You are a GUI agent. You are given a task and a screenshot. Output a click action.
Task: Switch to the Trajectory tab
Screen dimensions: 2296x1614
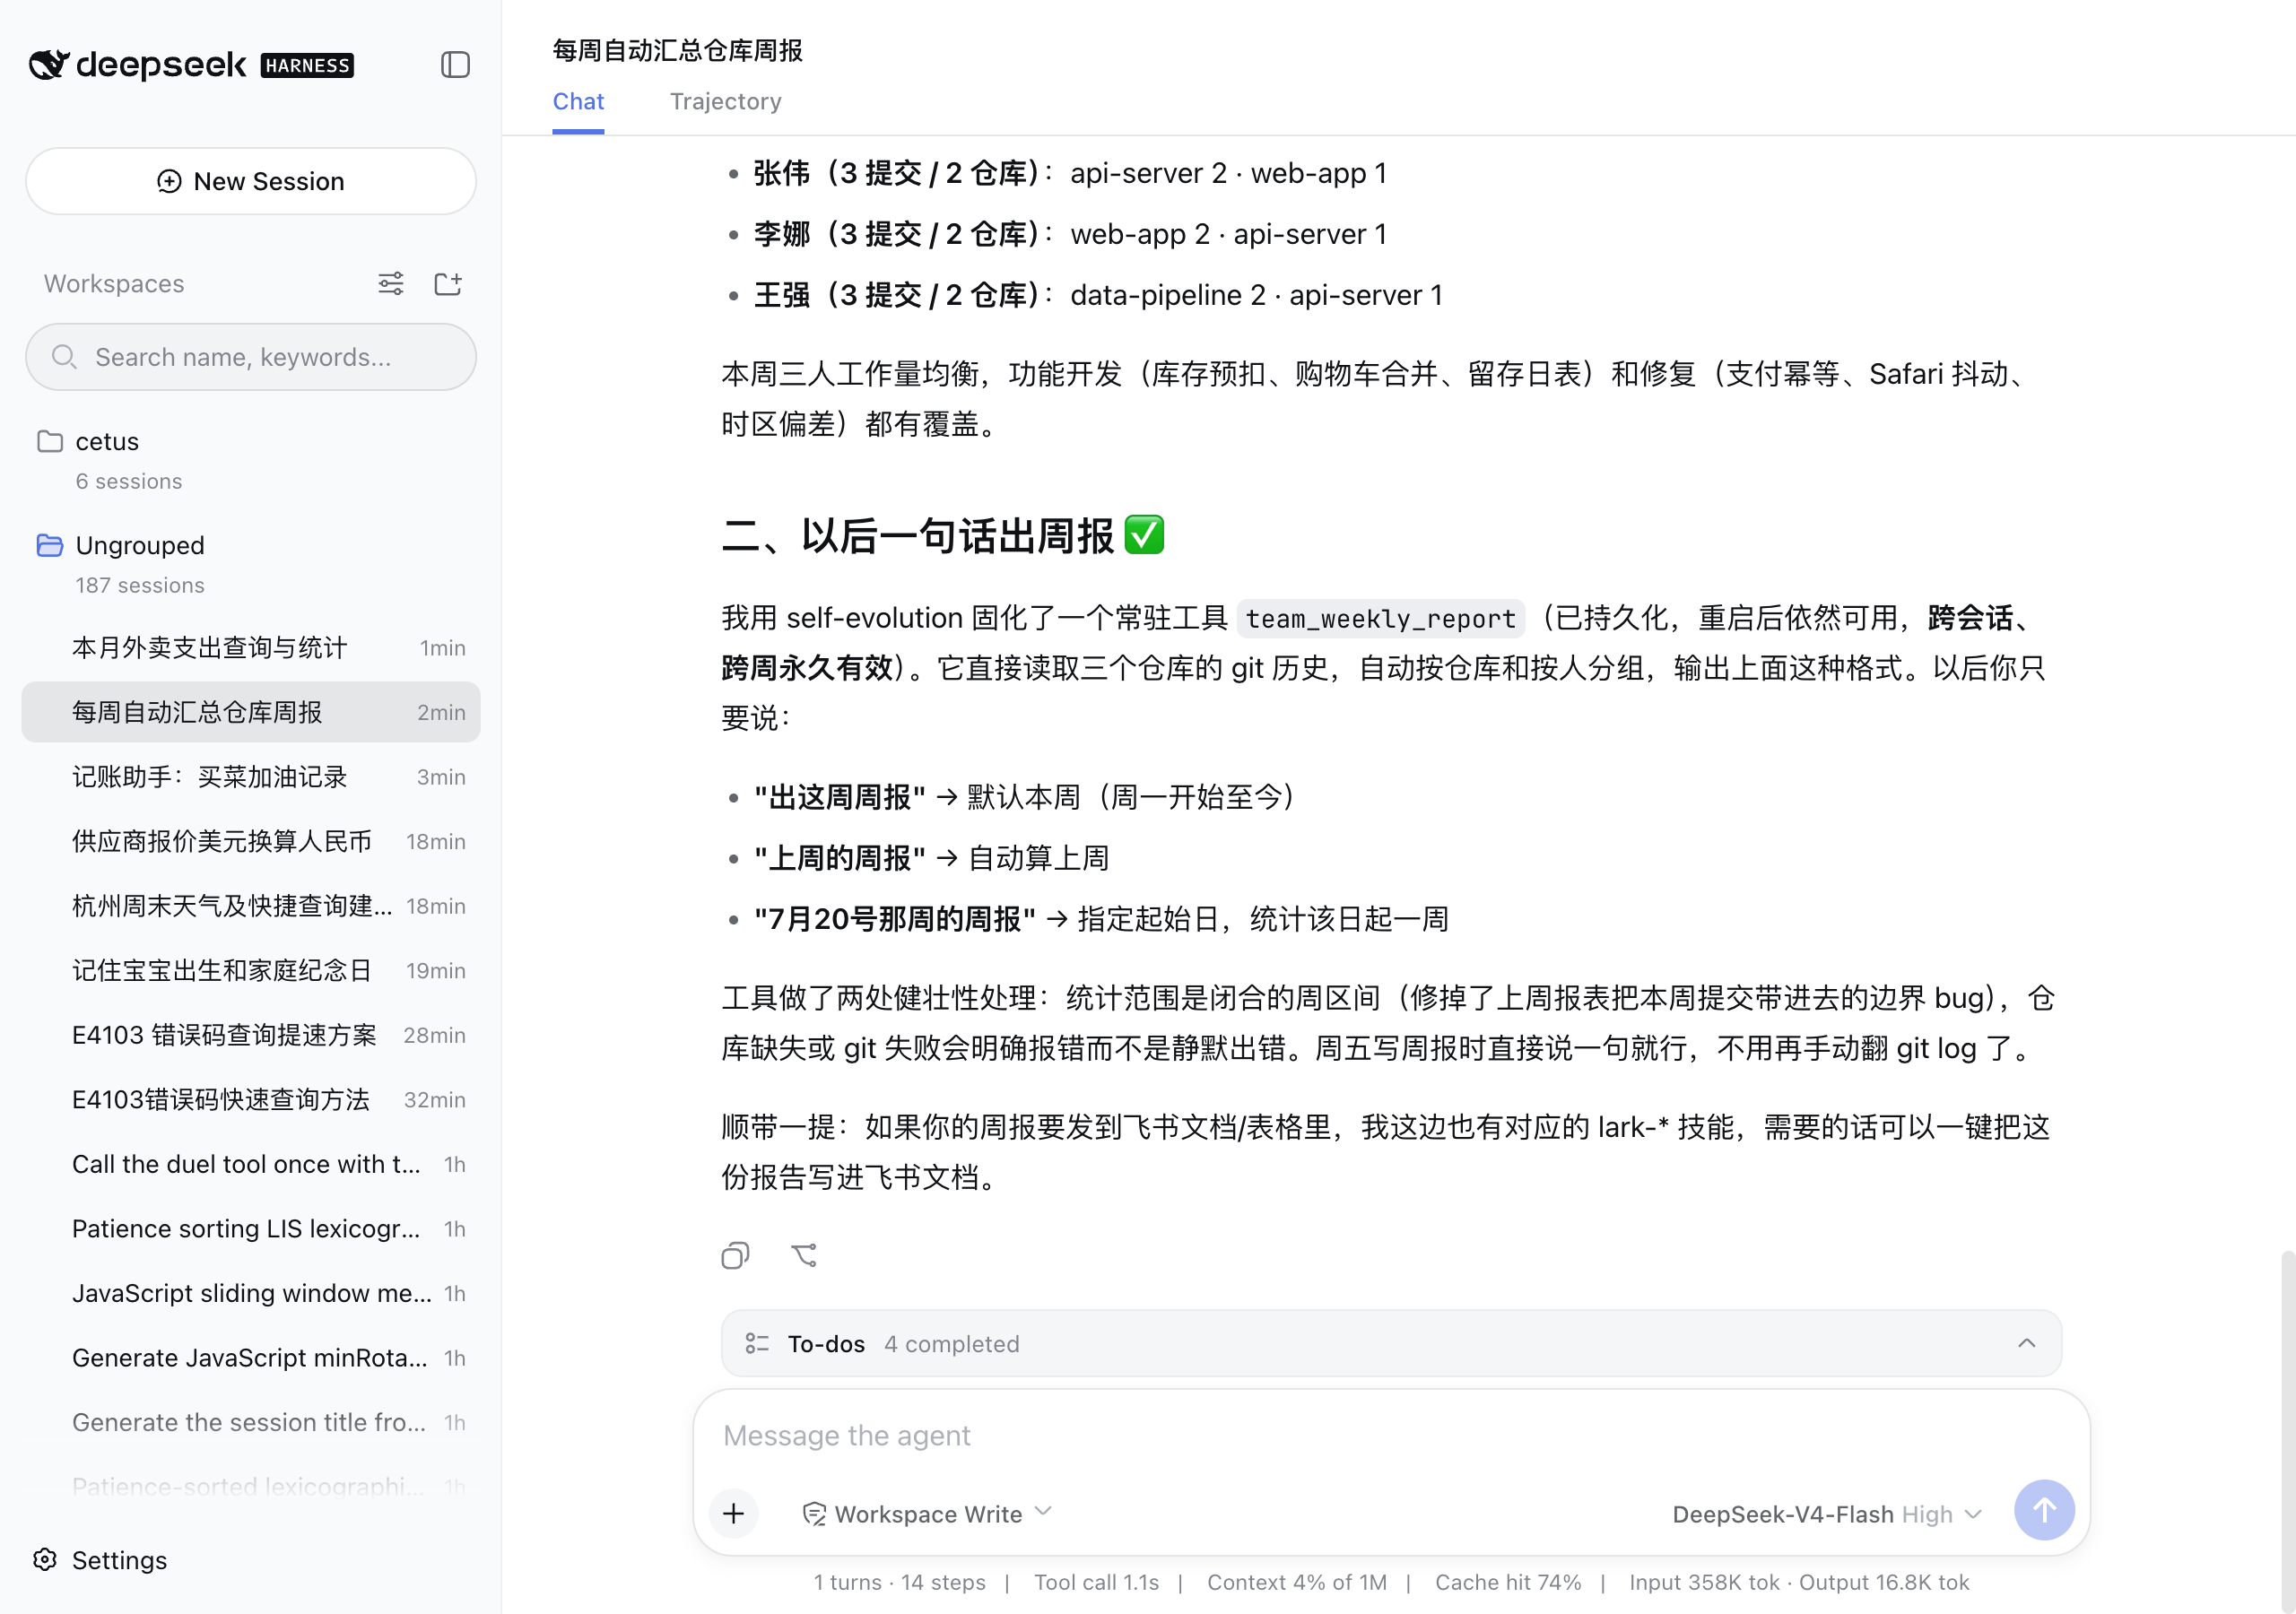pyautogui.click(x=725, y=102)
